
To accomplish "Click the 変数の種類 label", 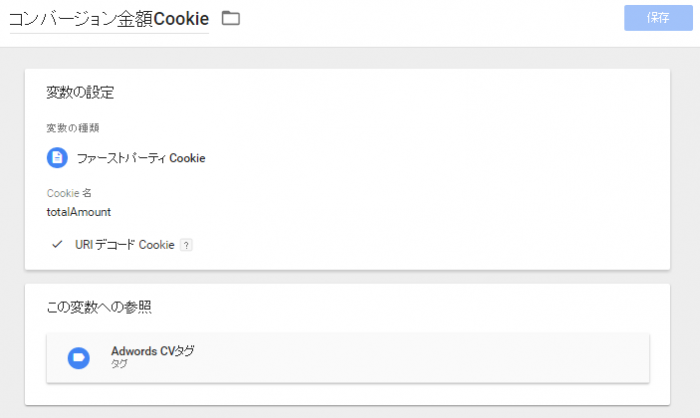I will [x=72, y=128].
